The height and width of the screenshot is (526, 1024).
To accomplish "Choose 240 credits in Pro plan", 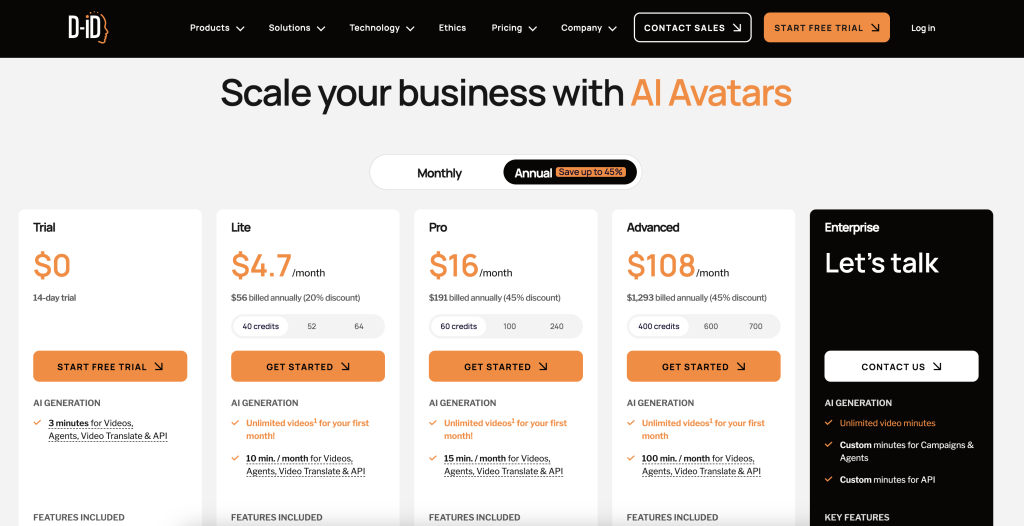I will [556, 326].
